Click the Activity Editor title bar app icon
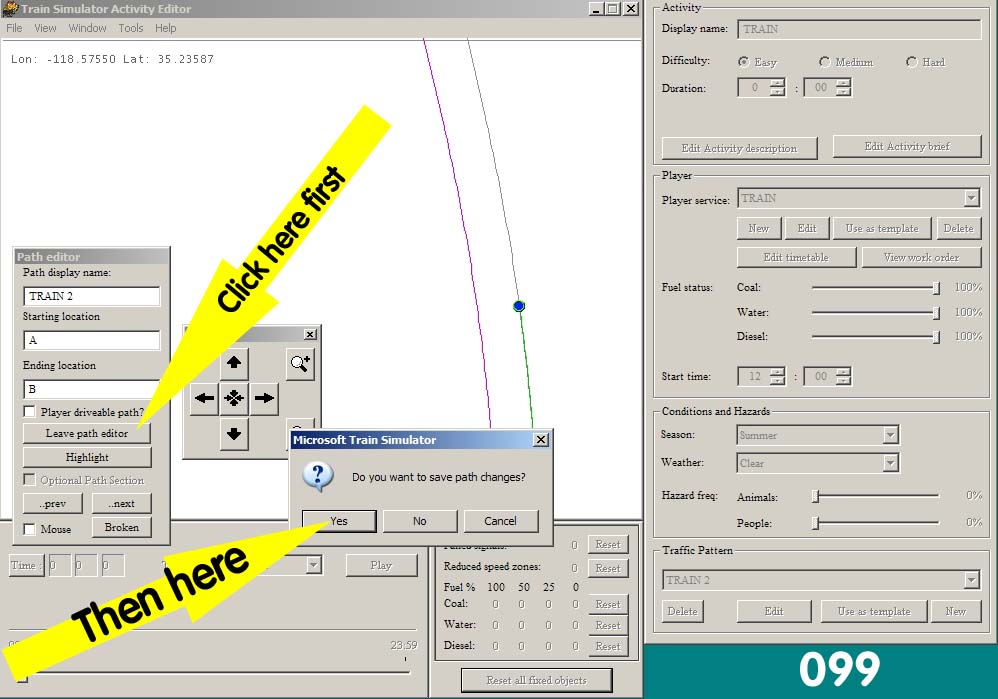This screenshot has width=998, height=699. 10,8
